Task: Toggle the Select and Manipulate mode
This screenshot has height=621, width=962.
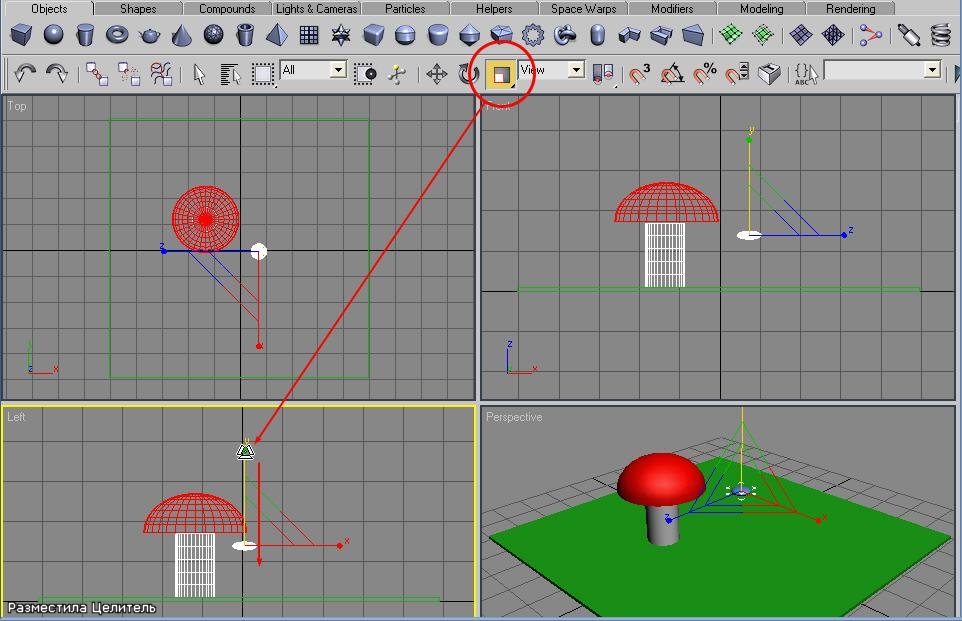Action: point(397,74)
